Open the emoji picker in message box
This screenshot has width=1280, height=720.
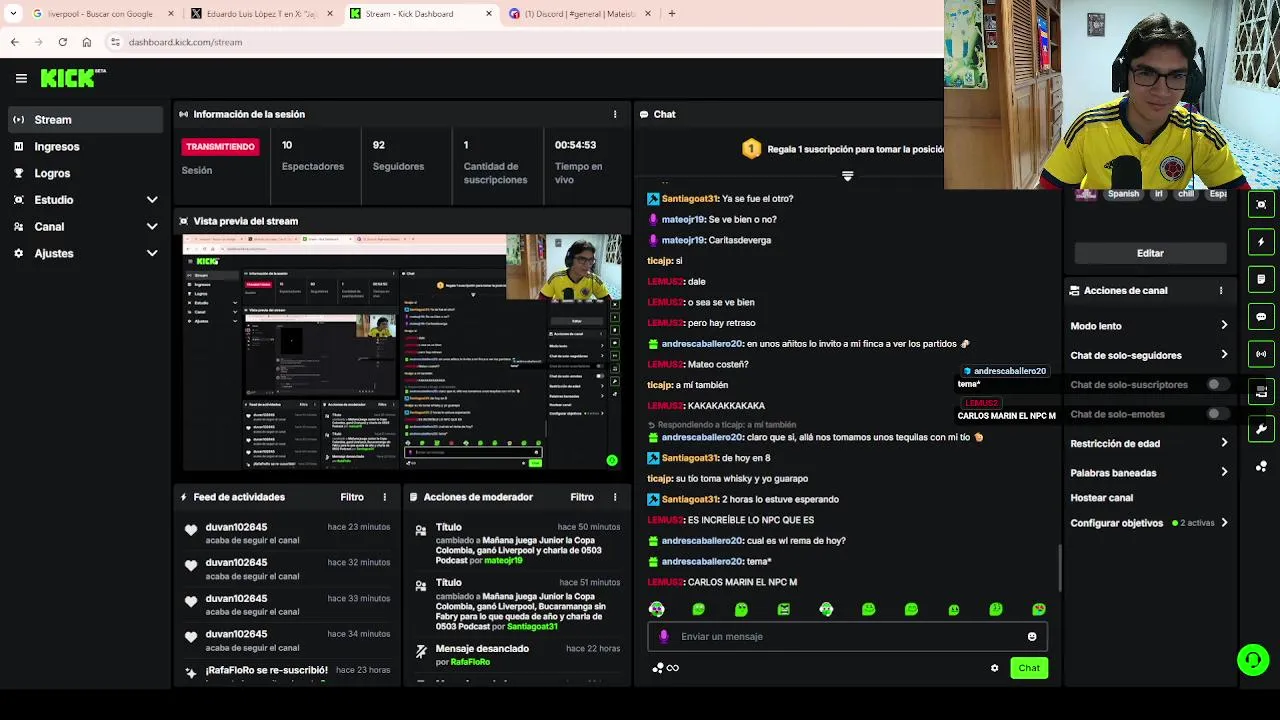[x=1032, y=636]
